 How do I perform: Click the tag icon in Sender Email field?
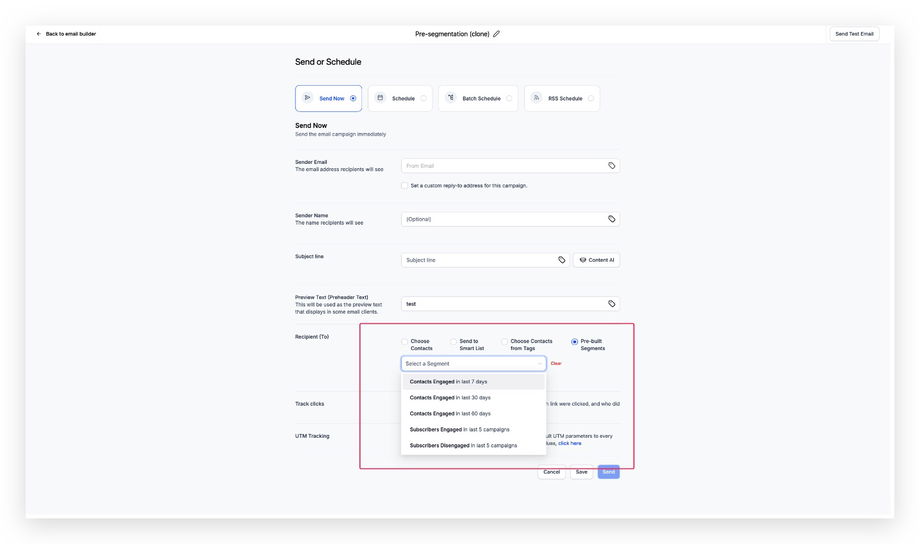pyautogui.click(x=612, y=166)
